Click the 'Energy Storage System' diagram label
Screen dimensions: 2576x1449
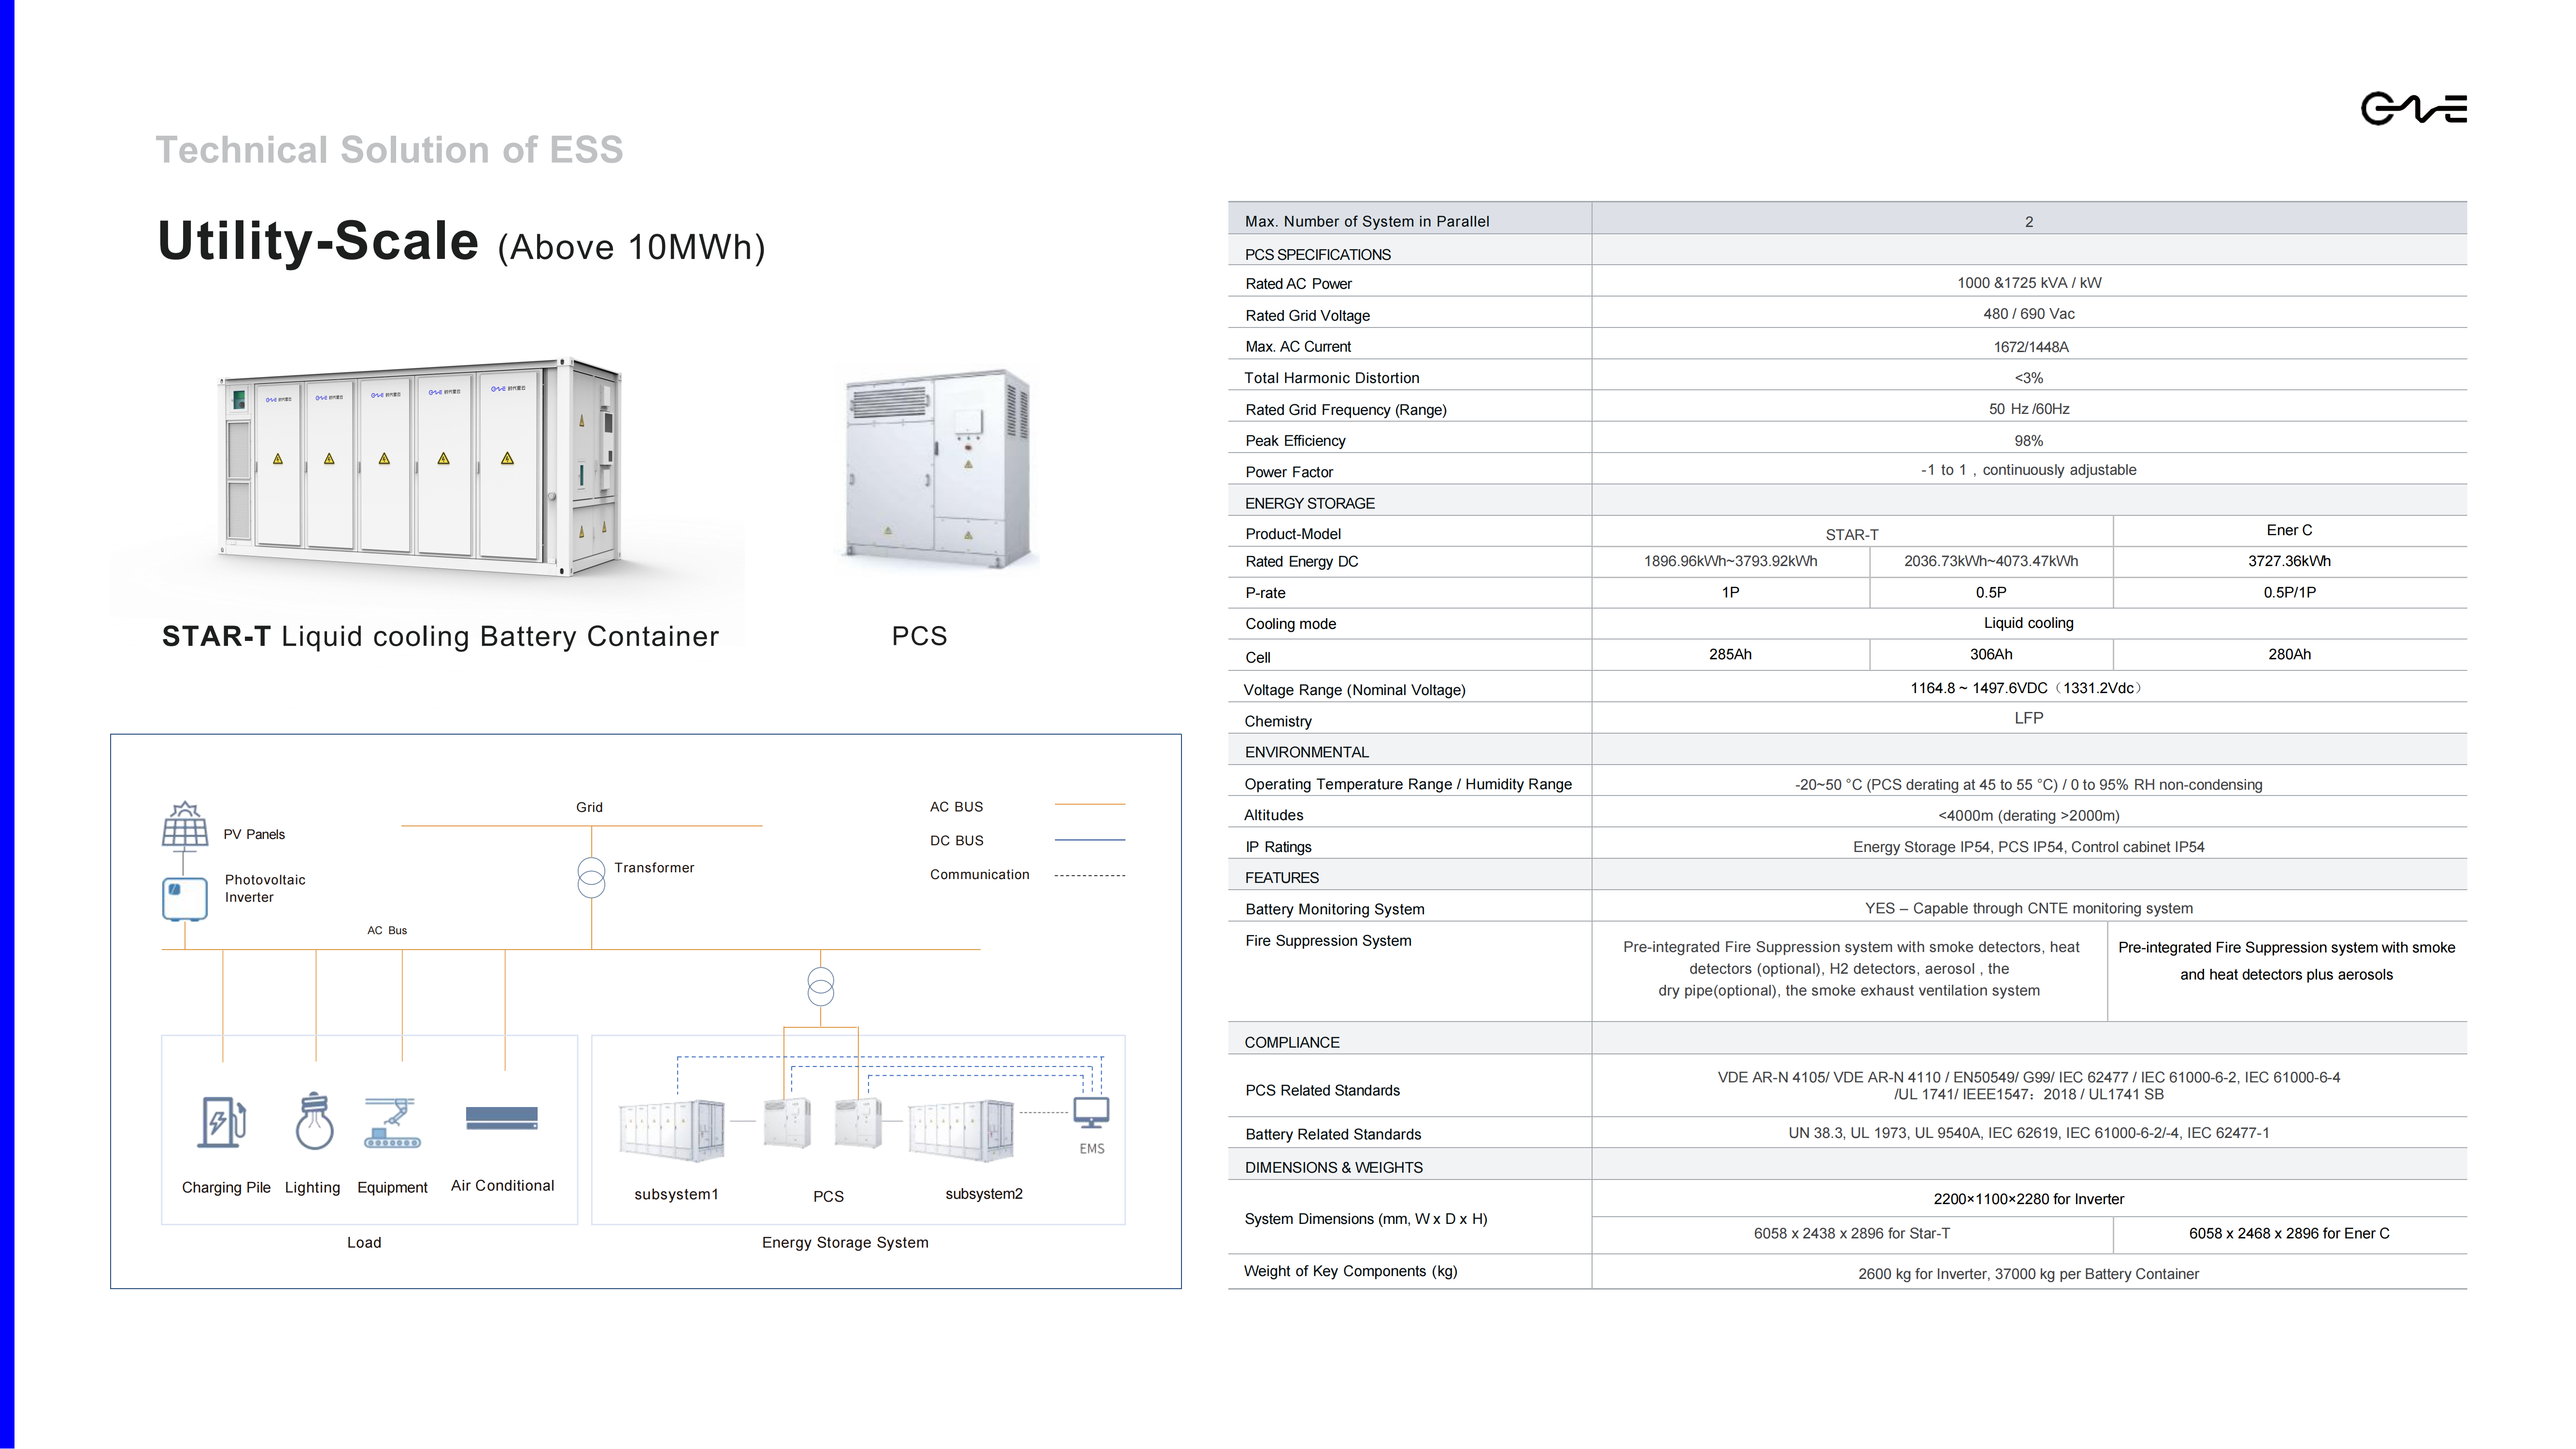[845, 1243]
